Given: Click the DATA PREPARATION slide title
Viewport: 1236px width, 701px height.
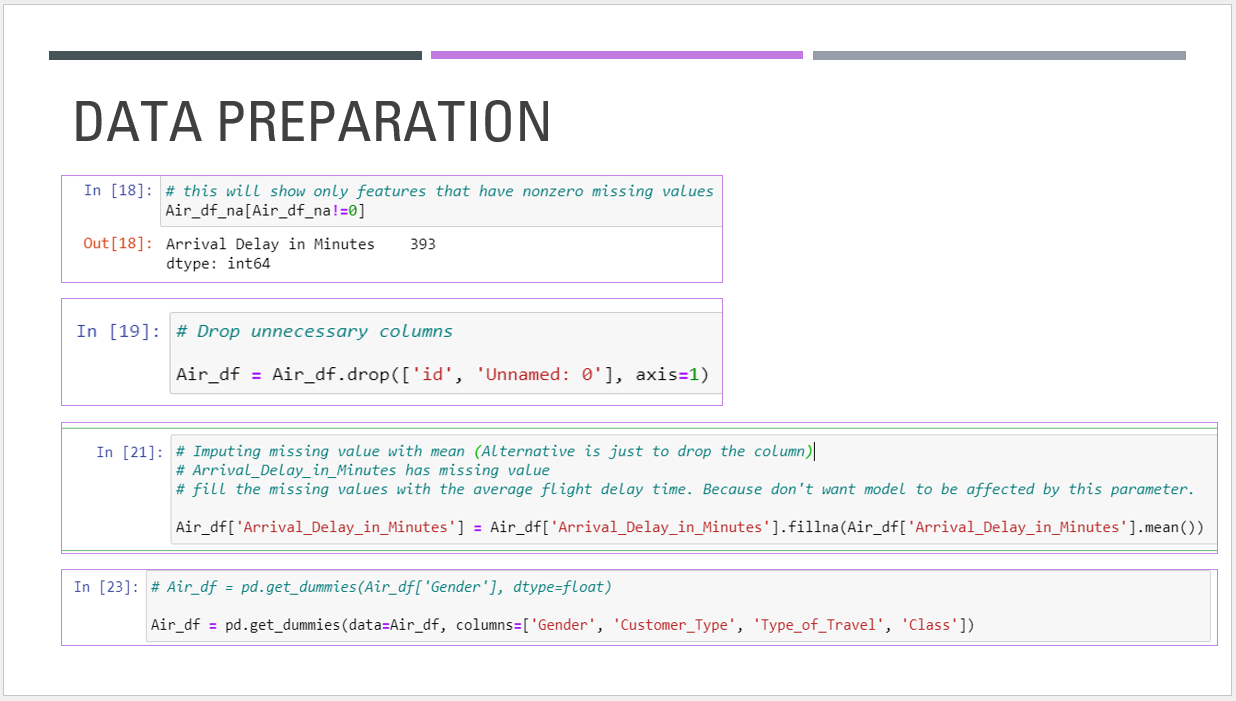Looking at the screenshot, I should pos(312,122).
